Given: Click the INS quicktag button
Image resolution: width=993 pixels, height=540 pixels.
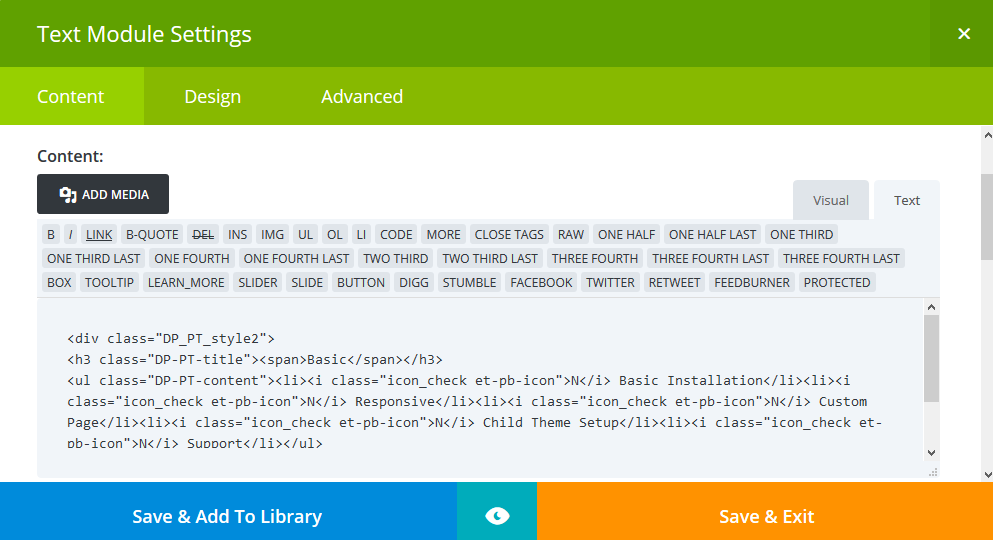Looking at the screenshot, I should (x=237, y=234).
